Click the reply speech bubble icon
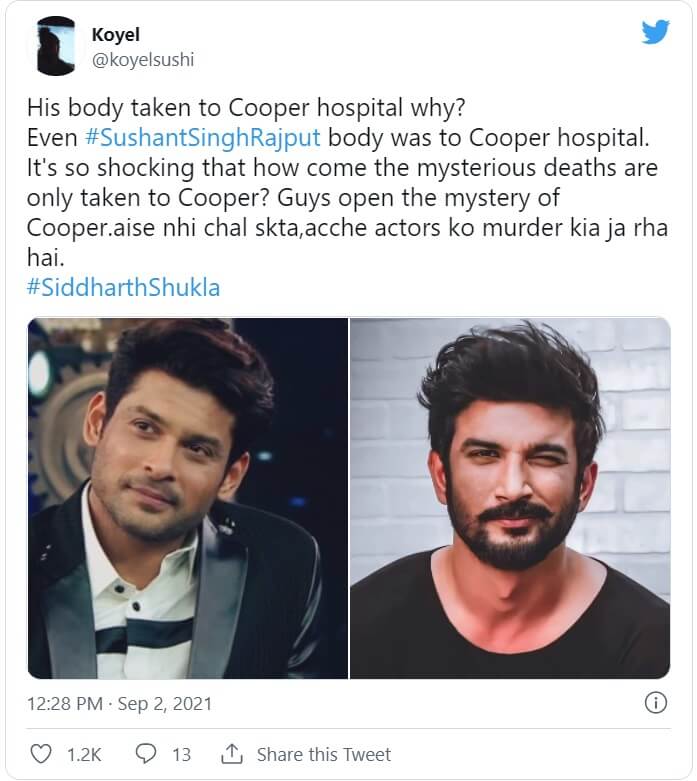 (145, 754)
